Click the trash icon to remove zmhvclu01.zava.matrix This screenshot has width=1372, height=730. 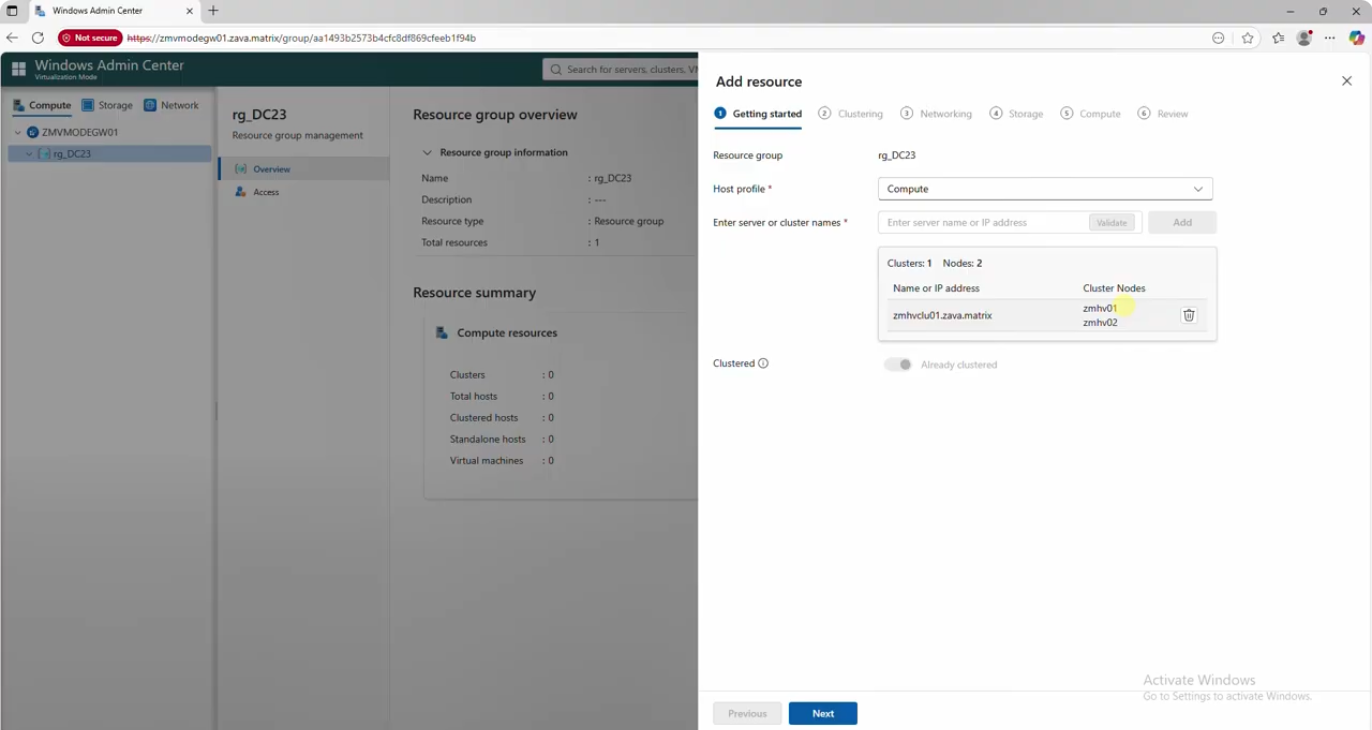pos(1188,314)
